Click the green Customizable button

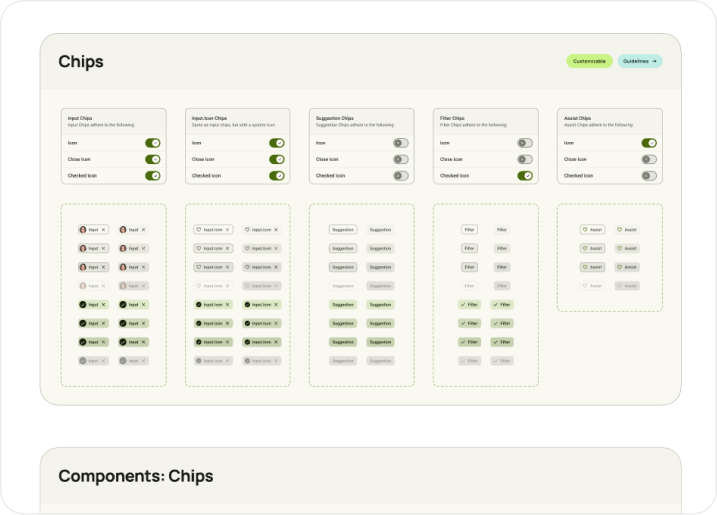coord(589,61)
